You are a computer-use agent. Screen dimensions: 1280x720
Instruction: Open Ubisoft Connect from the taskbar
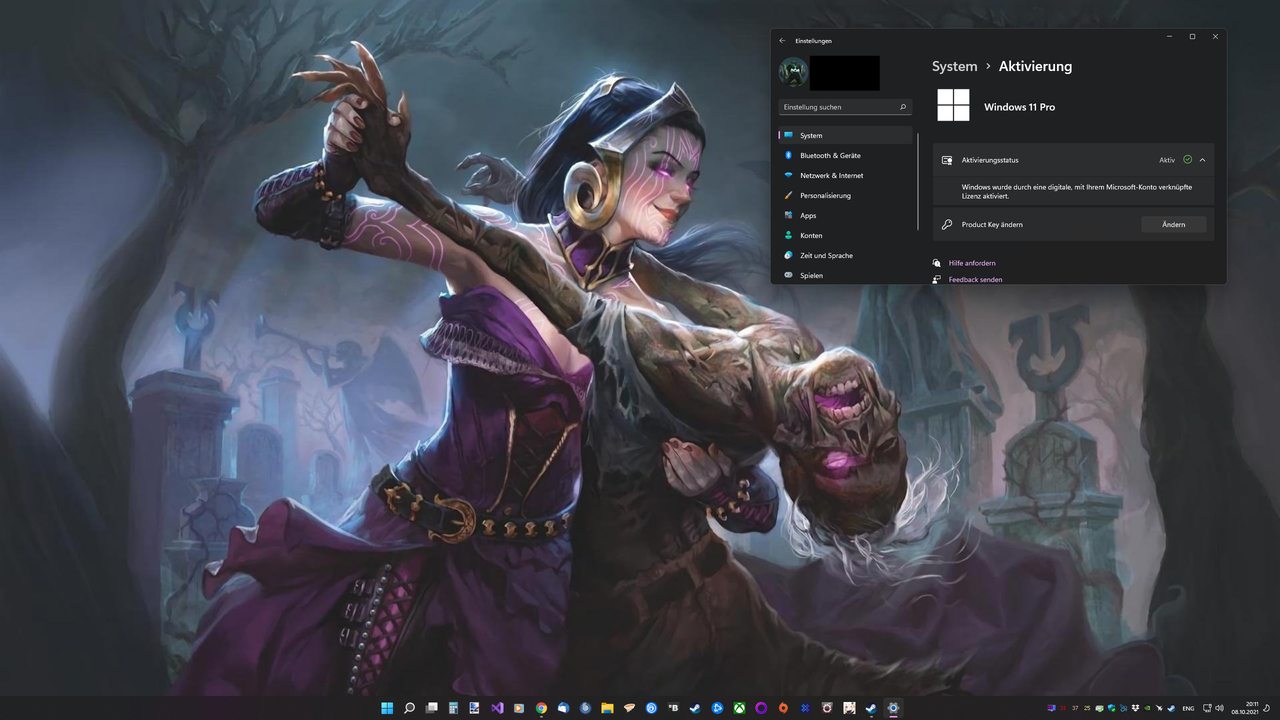(x=651, y=708)
